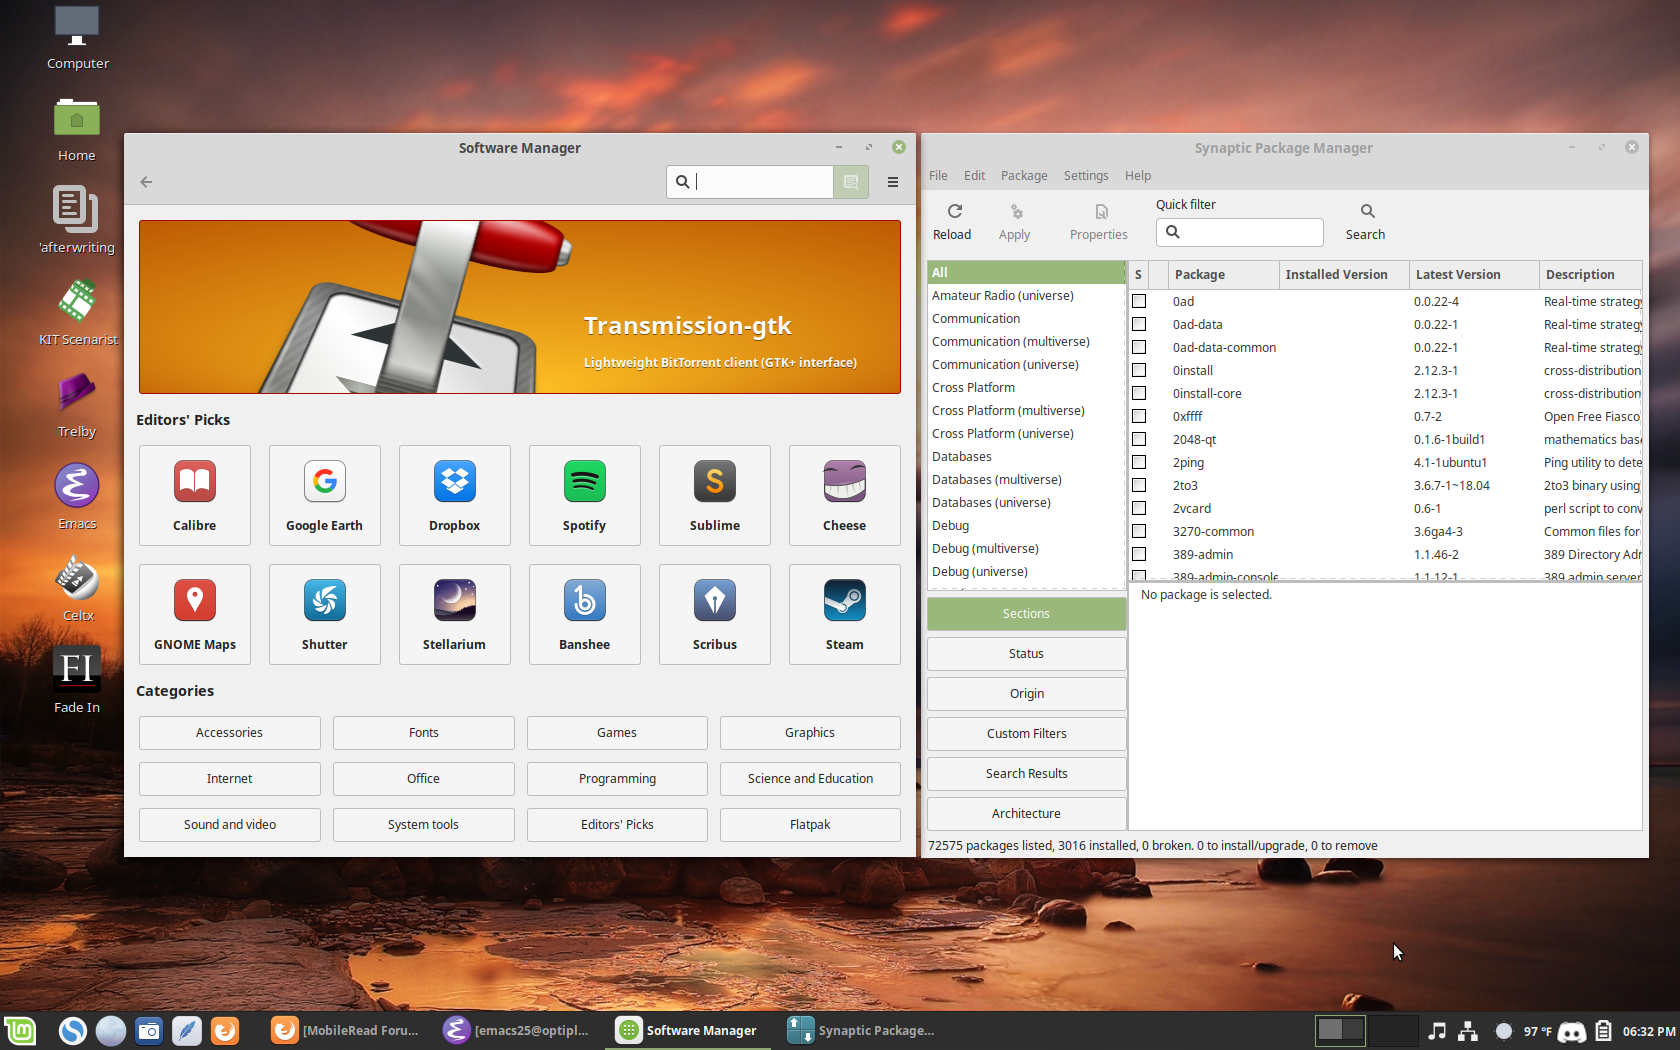Screen dimensions: 1680x1050
Task: Open the Accessories category
Action: (x=230, y=733)
